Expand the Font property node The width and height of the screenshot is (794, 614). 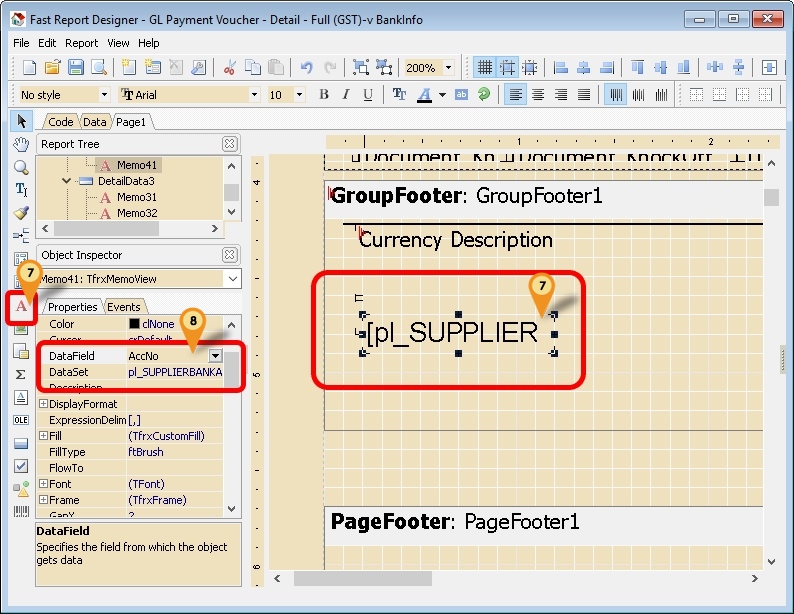coord(43,484)
